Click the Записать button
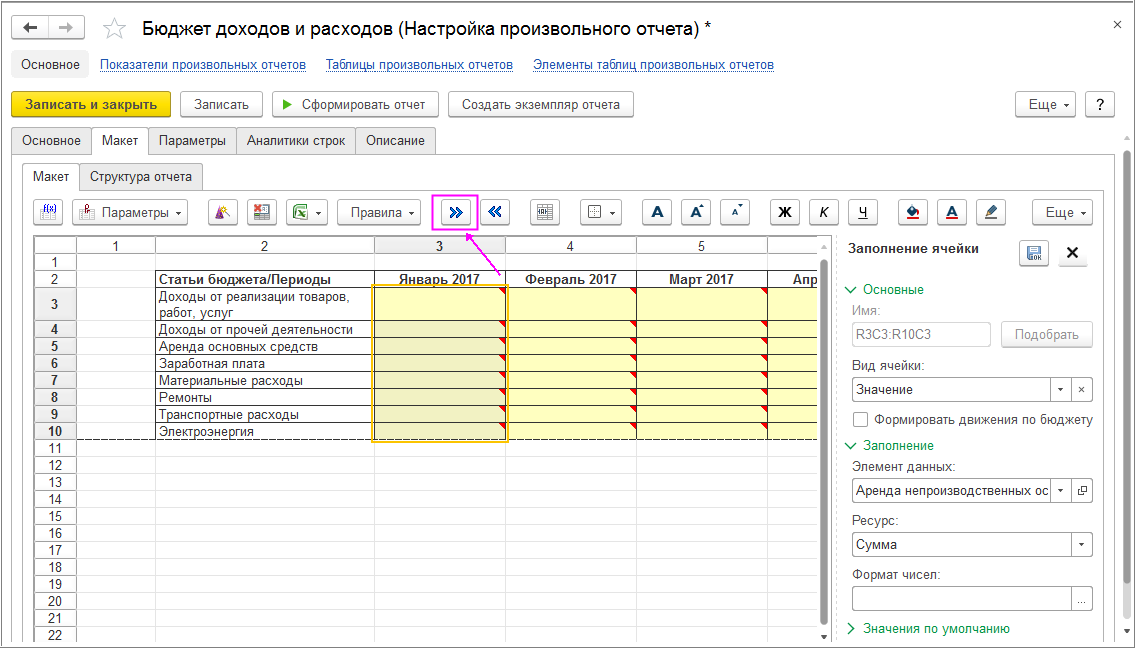1135x648 pixels. 221,104
